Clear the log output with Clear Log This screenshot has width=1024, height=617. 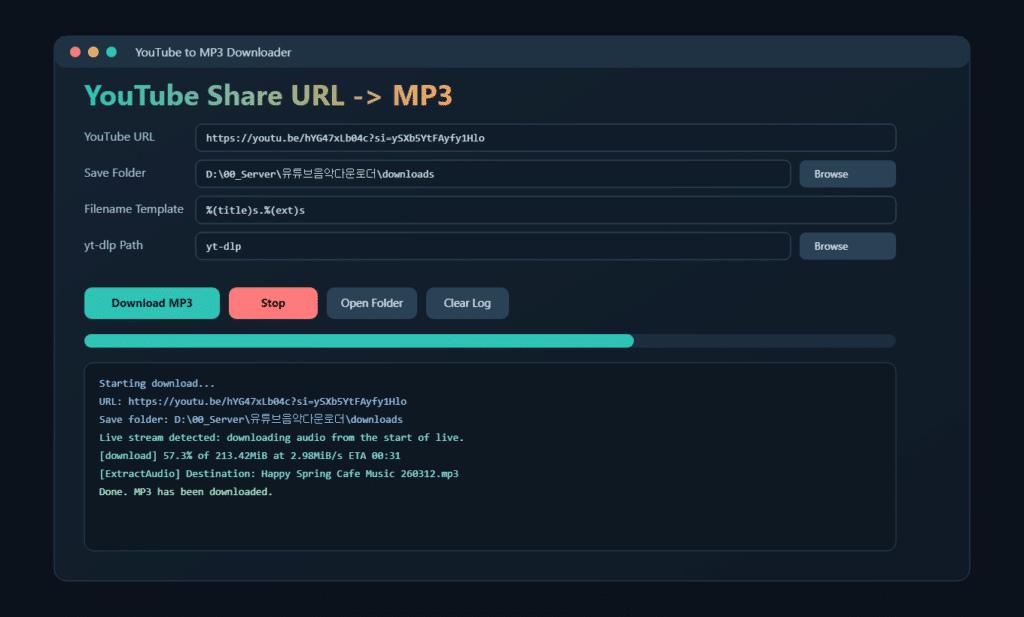pos(467,303)
